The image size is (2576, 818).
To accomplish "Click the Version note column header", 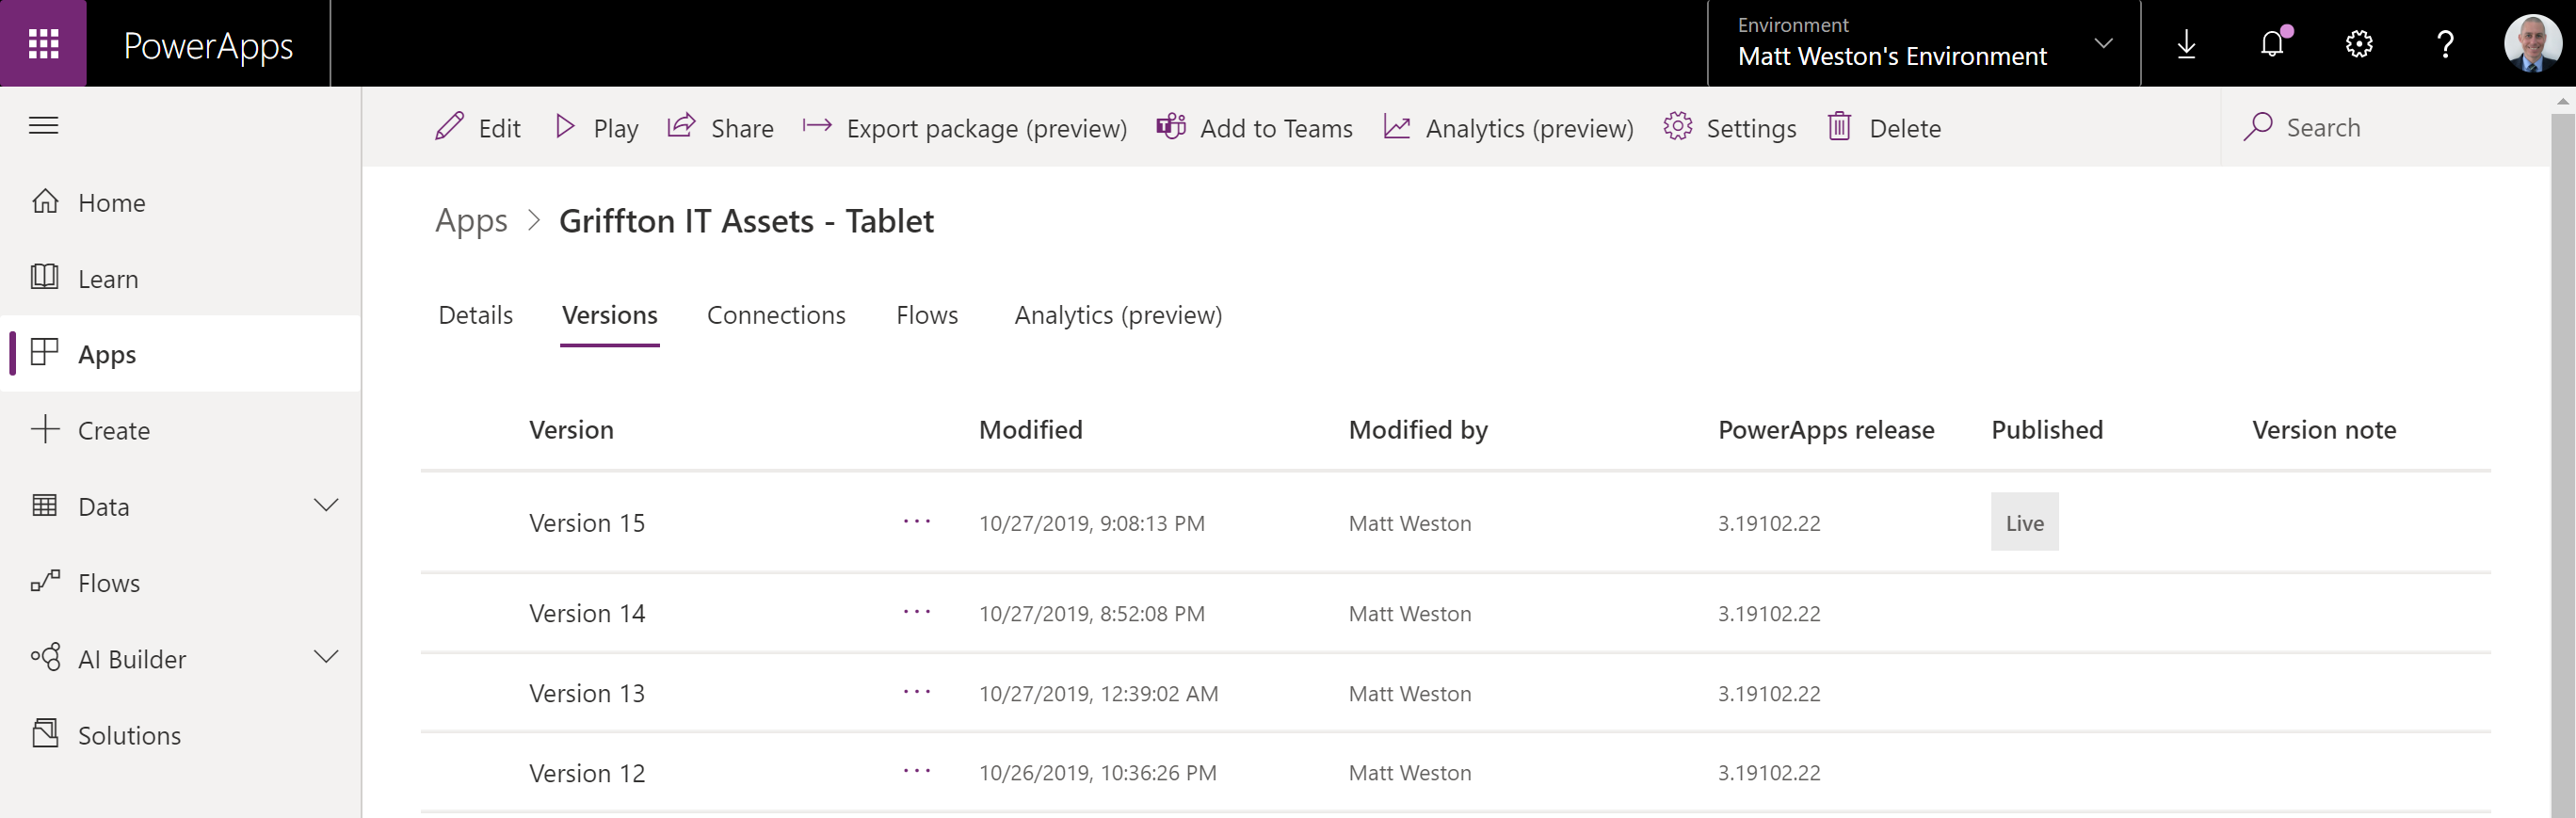I will click(2324, 430).
